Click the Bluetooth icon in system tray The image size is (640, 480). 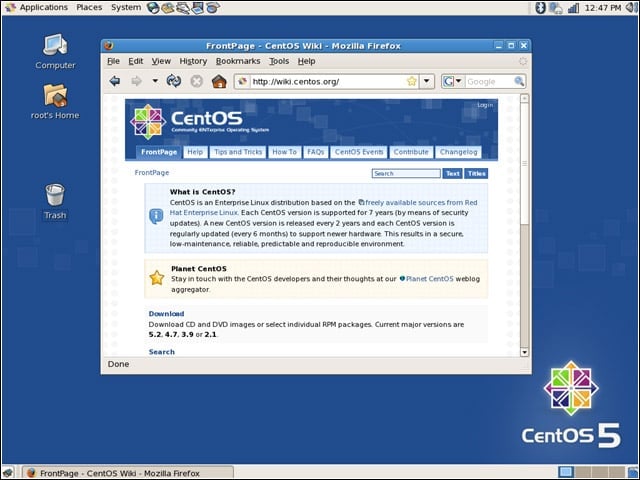[540, 8]
